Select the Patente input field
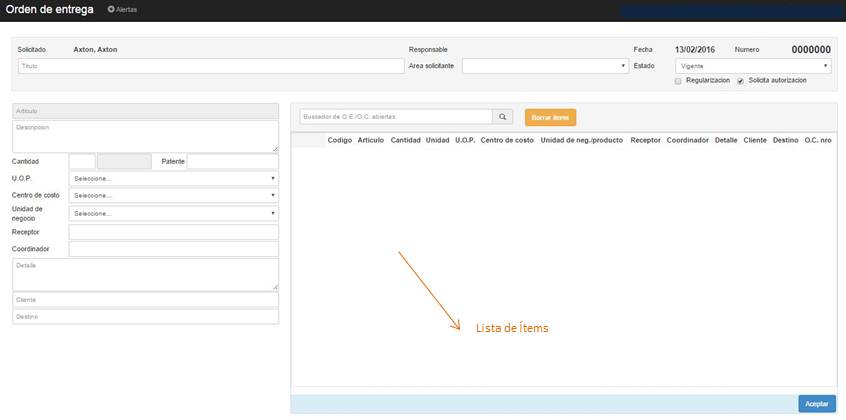 pos(232,161)
